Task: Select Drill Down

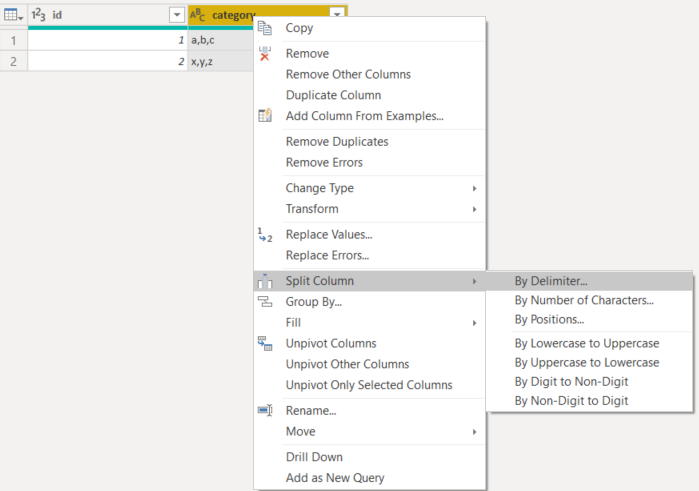Action: [370, 457]
